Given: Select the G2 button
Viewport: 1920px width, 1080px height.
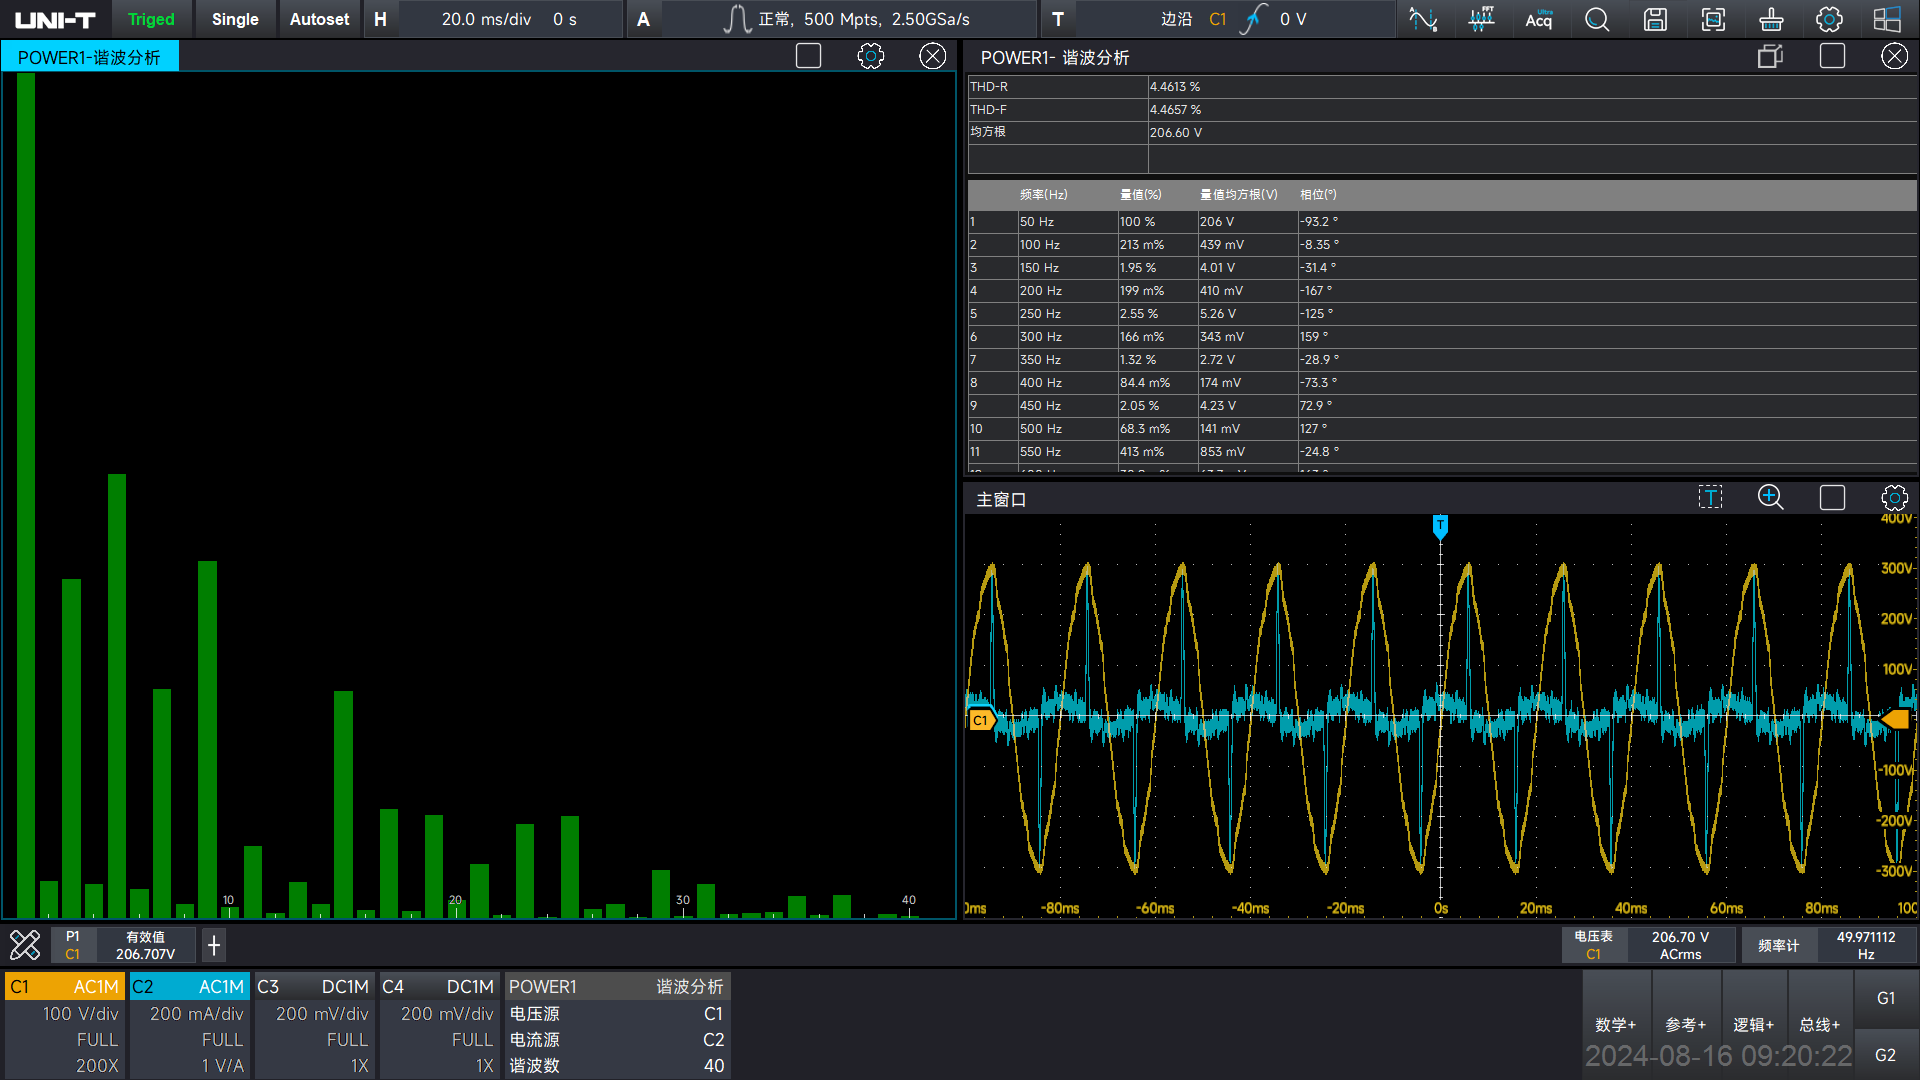Looking at the screenshot, I should click(x=1886, y=1055).
